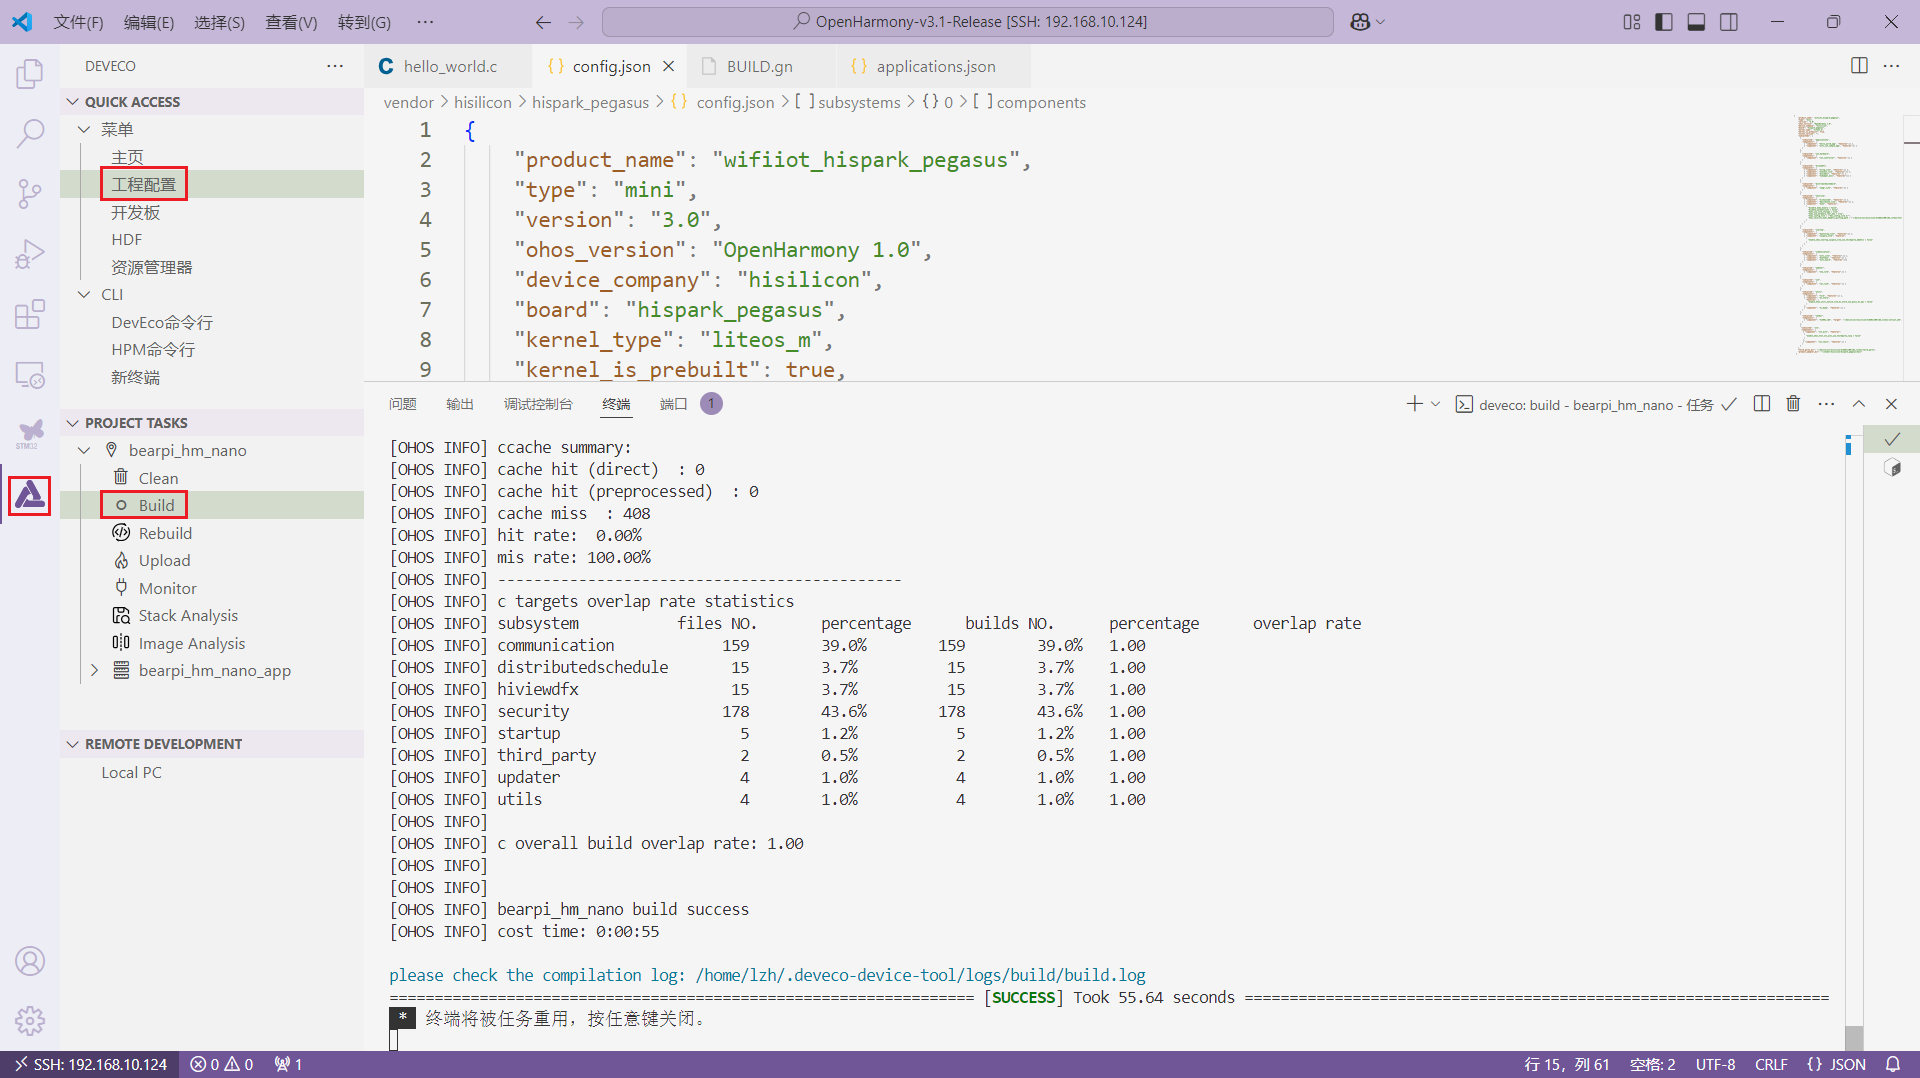This screenshot has width=1920, height=1078.
Task: Open Run and Debug view
Action: tap(30, 254)
